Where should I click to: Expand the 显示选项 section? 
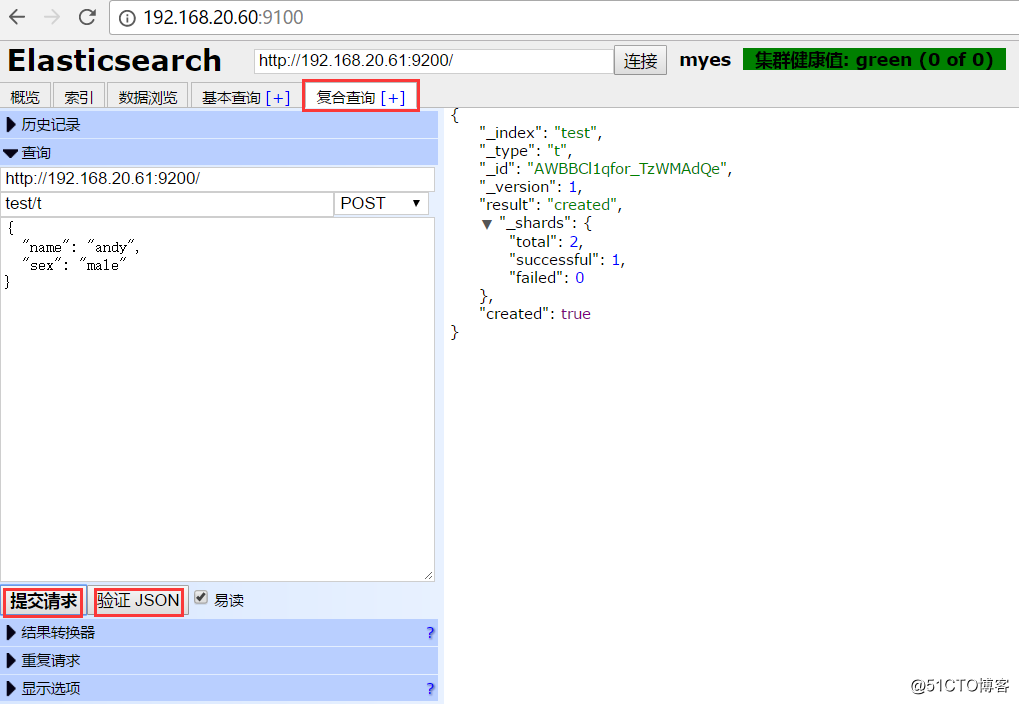click(219, 688)
